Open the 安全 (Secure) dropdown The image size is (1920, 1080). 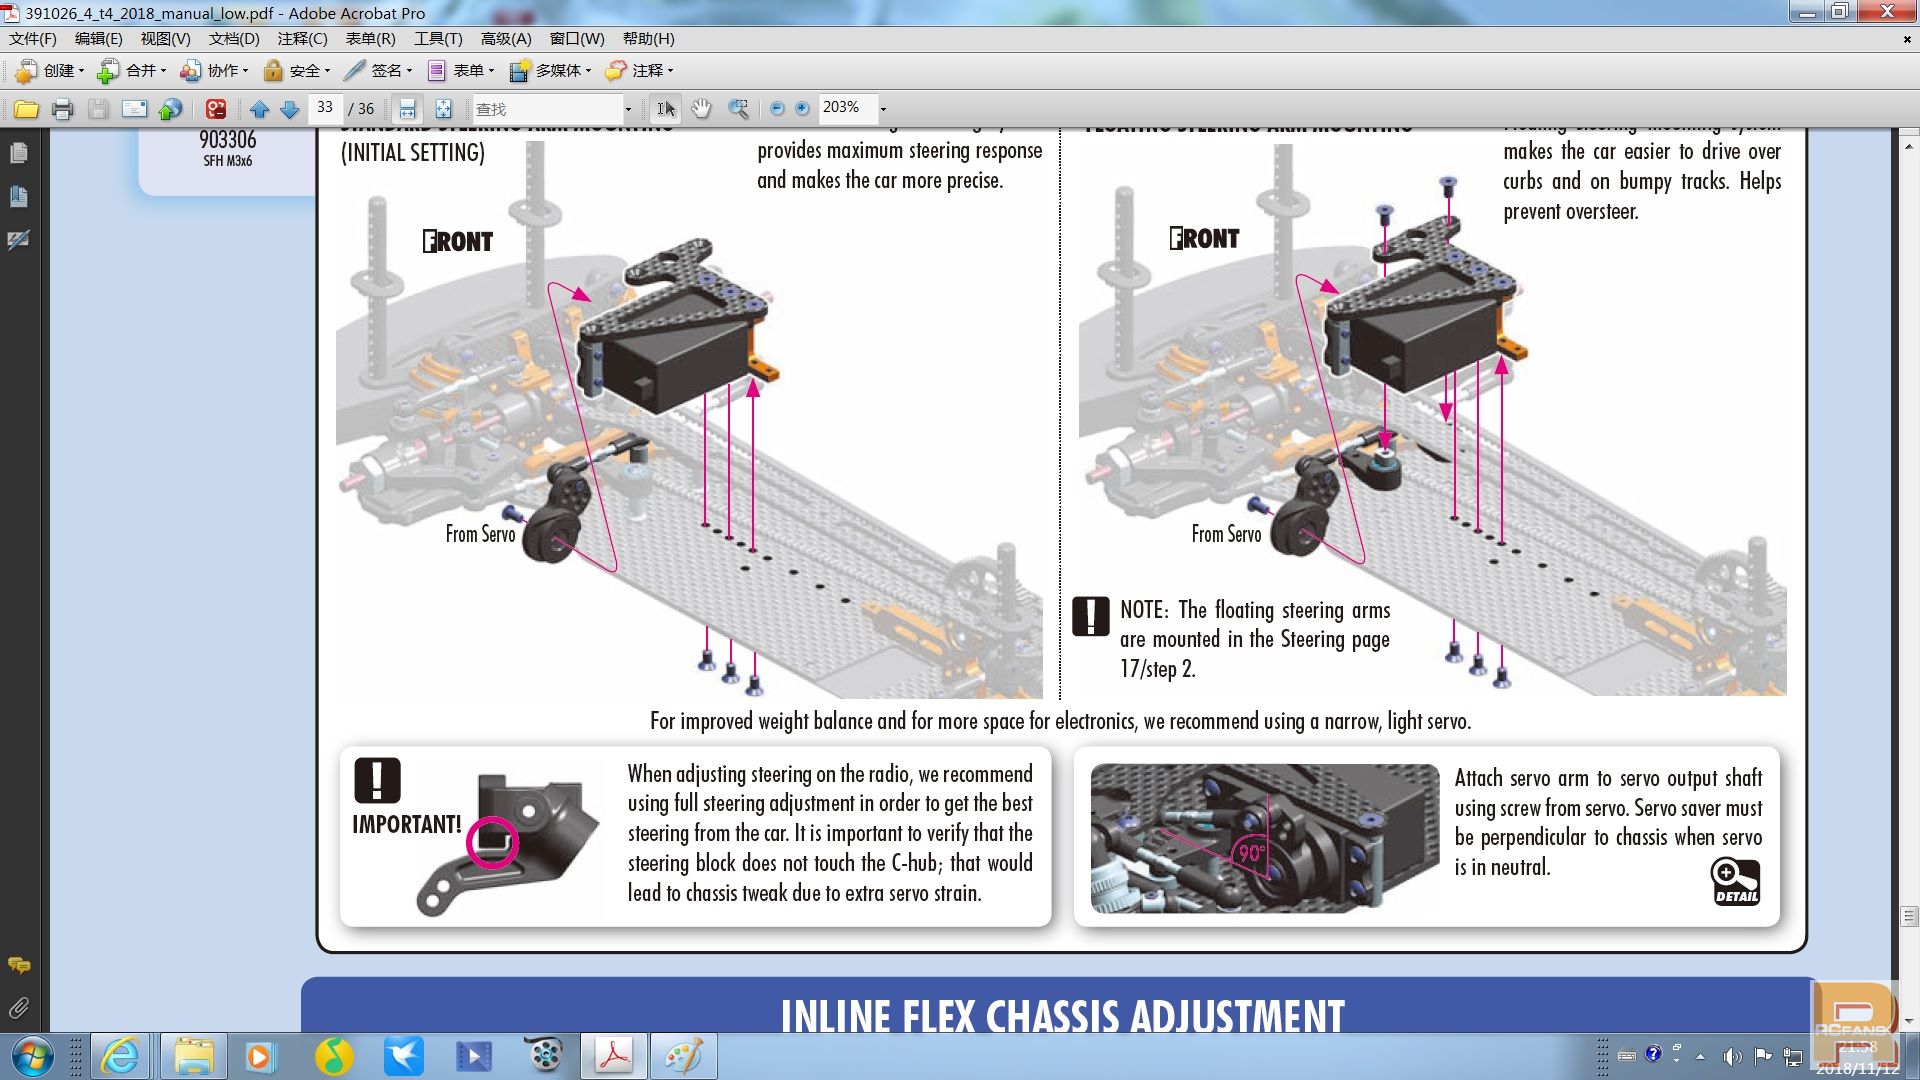click(x=297, y=71)
